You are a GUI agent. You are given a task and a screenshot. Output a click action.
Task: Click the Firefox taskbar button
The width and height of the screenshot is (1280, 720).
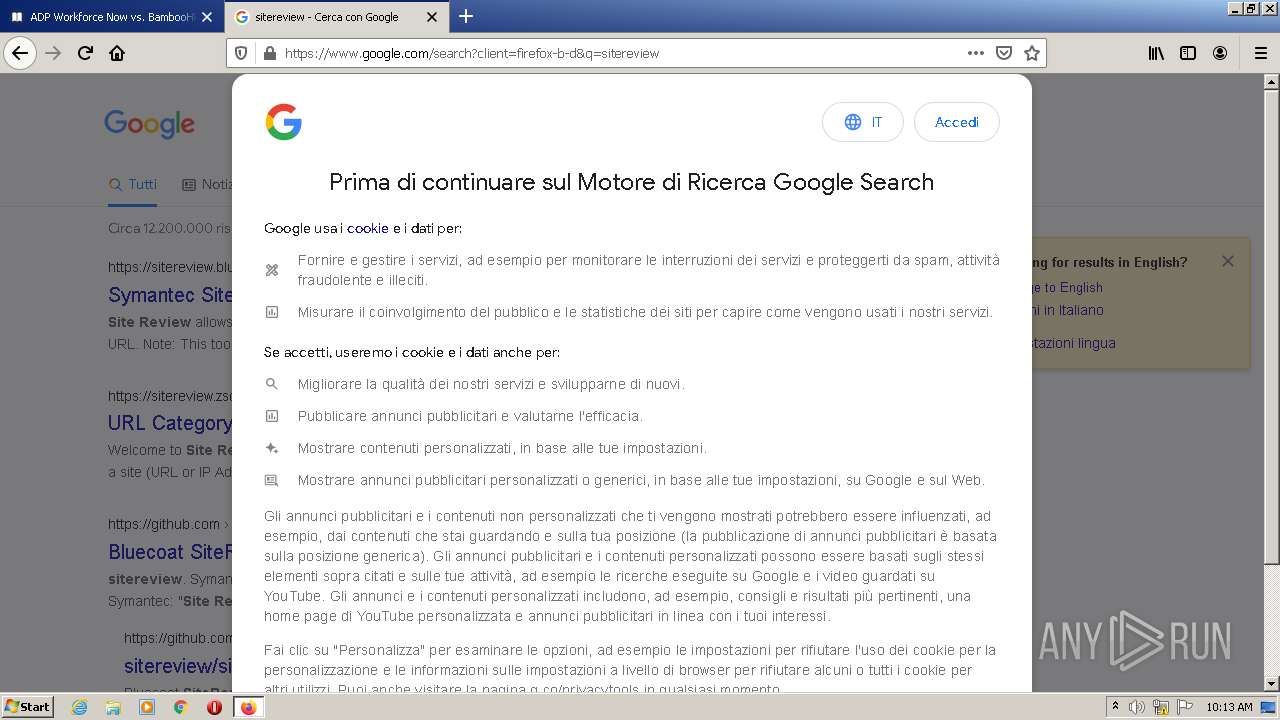pos(248,707)
